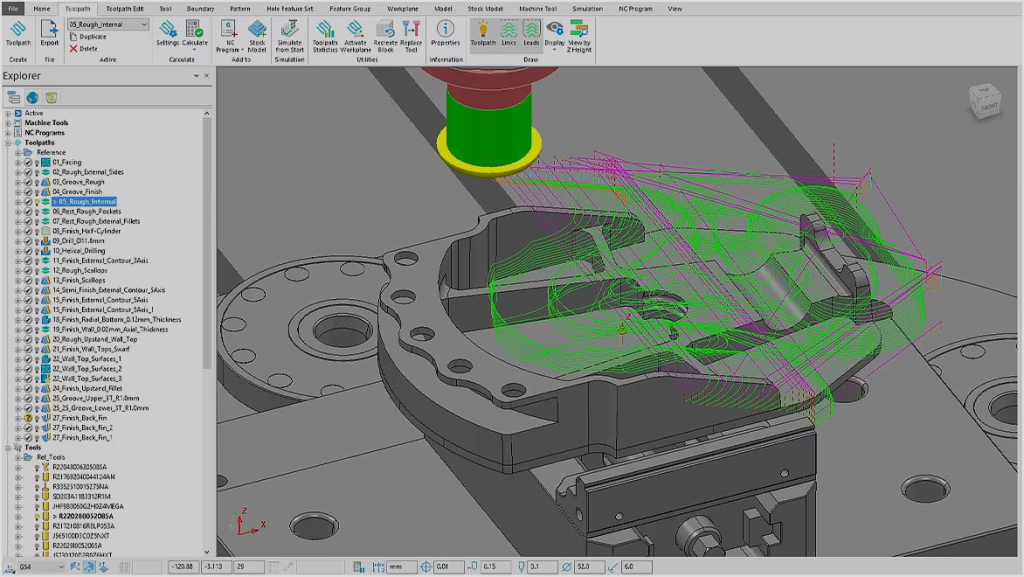Expand the Machine Tools tree node
This screenshot has height=577, width=1024.
point(7,123)
